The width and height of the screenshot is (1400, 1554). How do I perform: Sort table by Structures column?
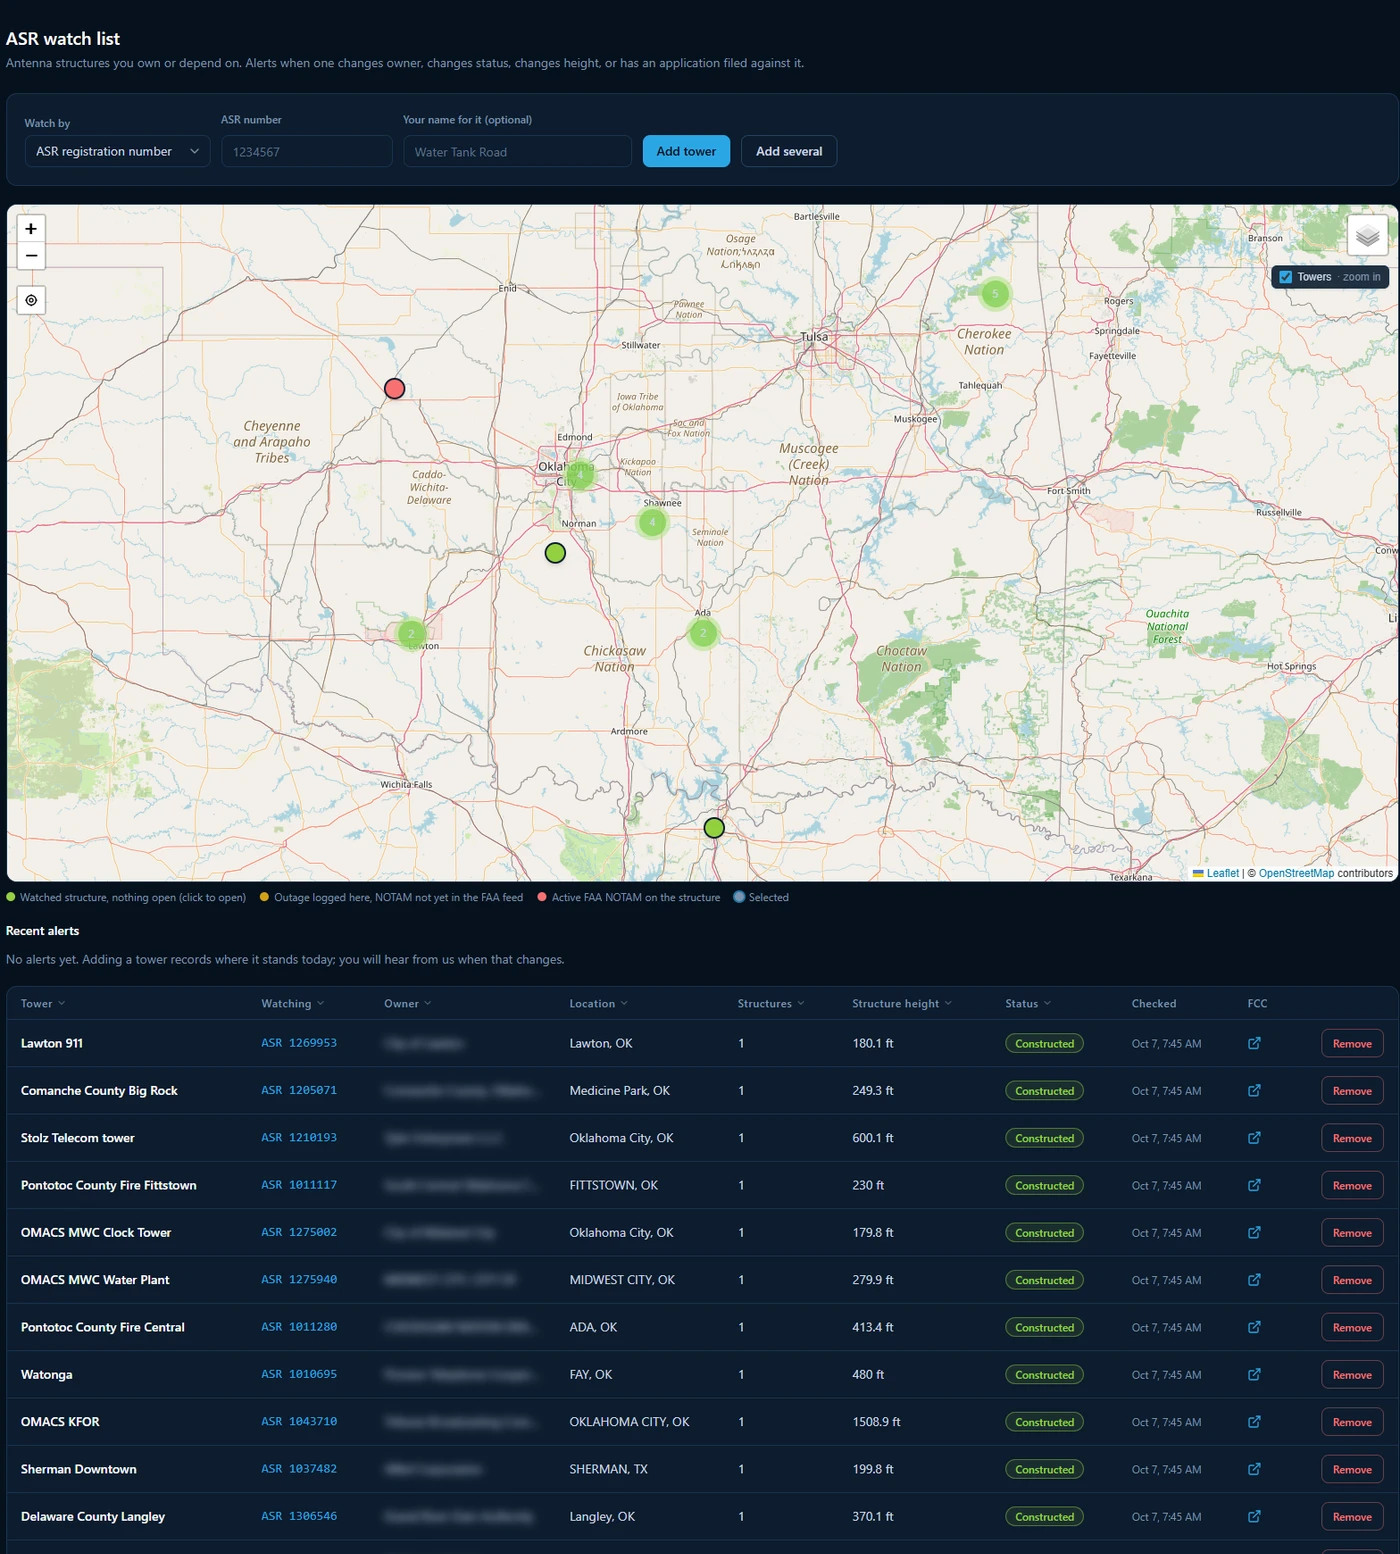click(x=771, y=1004)
